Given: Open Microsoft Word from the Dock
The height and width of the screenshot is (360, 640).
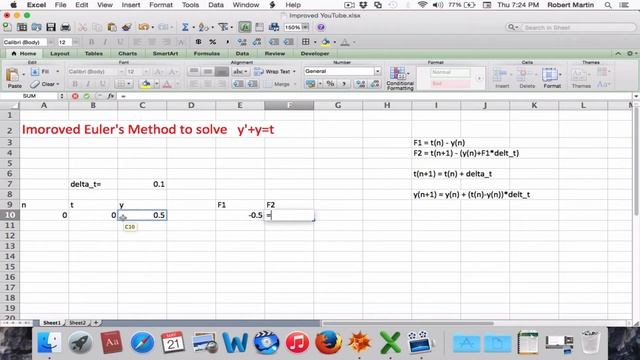Looking at the screenshot, I should (235, 342).
